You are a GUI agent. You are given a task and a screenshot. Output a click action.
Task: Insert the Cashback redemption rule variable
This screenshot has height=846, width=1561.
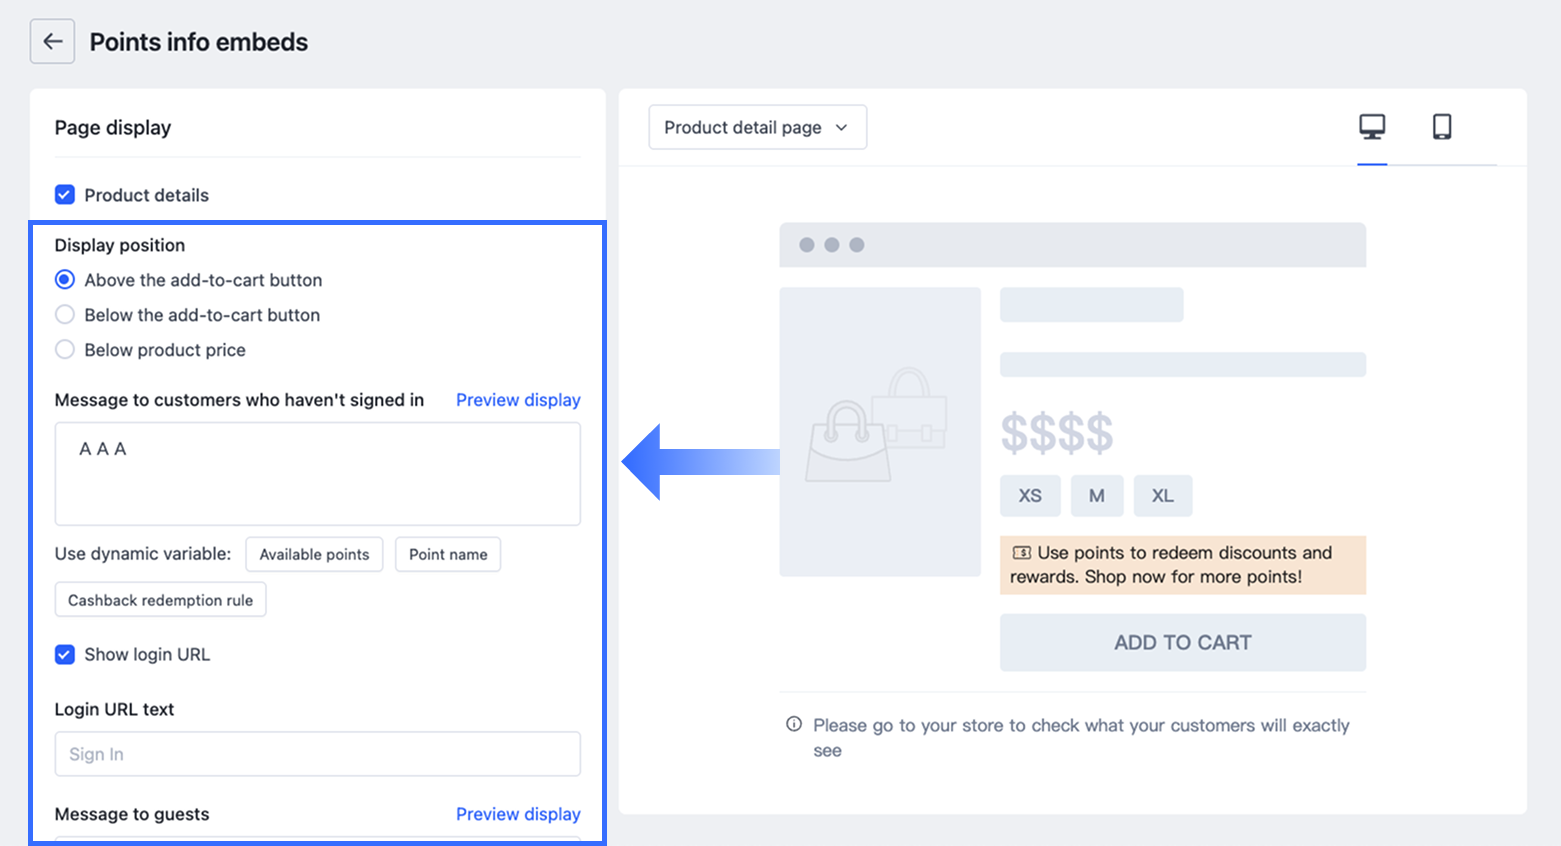coord(160,600)
